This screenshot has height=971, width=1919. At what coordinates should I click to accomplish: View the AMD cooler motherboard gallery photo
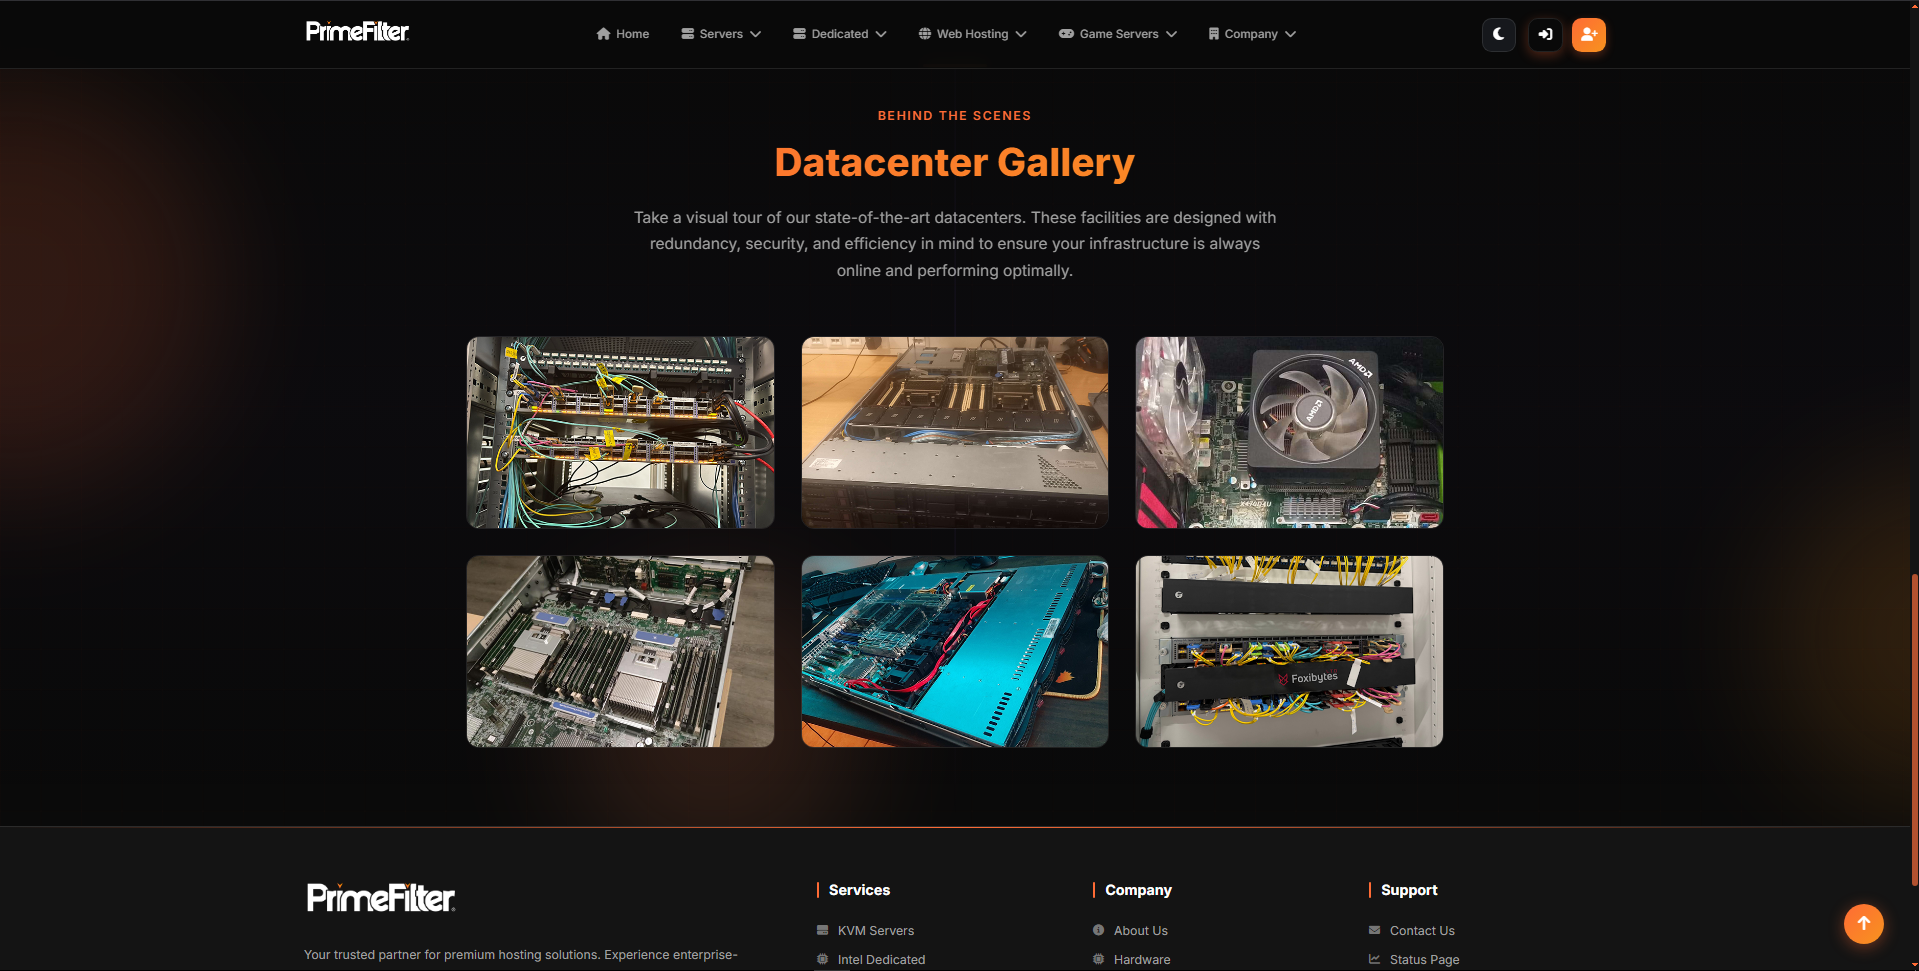coord(1288,432)
